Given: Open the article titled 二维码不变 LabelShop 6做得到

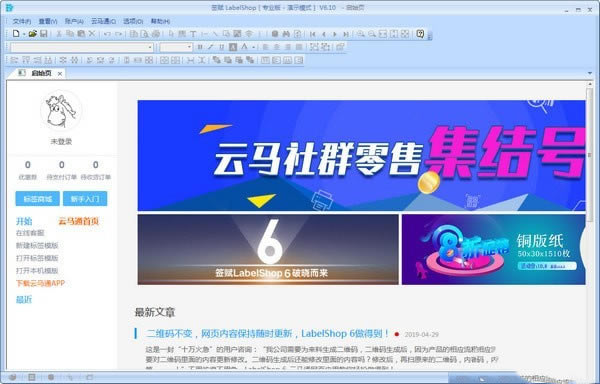Looking at the screenshot, I should (267, 334).
